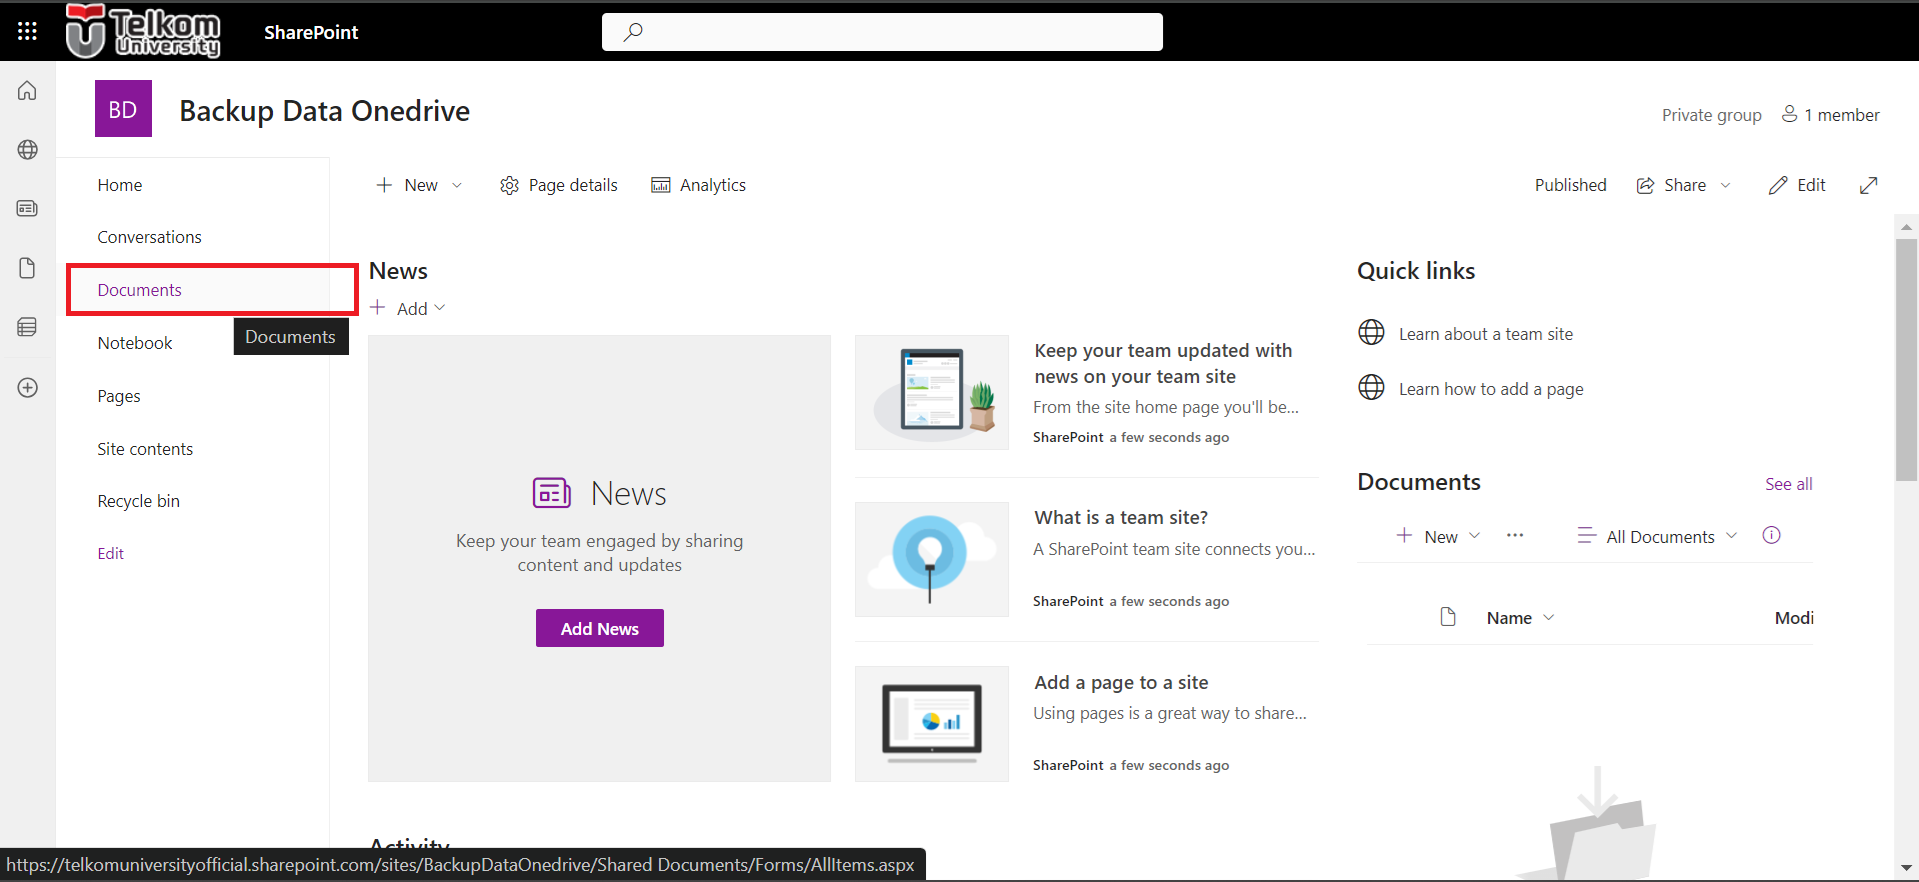The height and width of the screenshot is (882, 1919).
Task: Click thumbnail of Keep your team updated article
Action: point(932,392)
